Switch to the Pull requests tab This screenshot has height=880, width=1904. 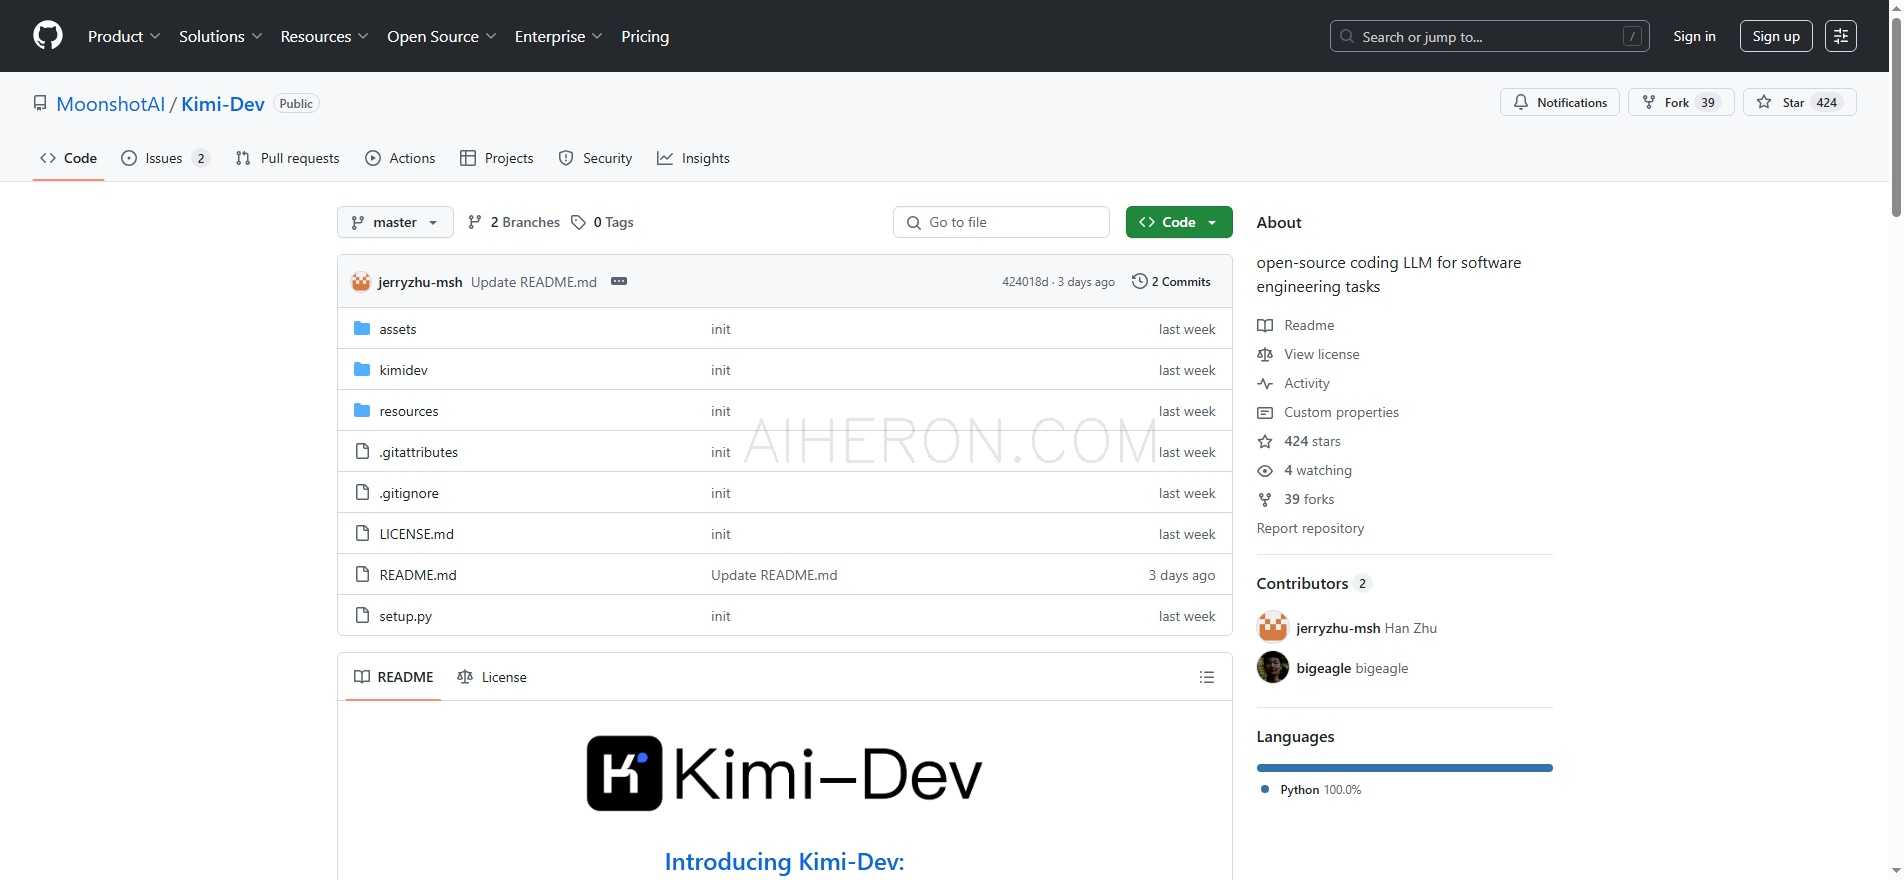pyautogui.click(x=288, y=158)
